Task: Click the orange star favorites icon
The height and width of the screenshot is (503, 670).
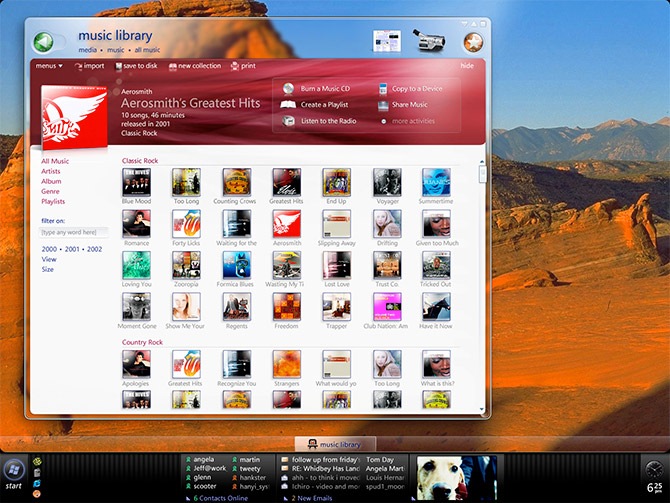Action: point(472,42)
